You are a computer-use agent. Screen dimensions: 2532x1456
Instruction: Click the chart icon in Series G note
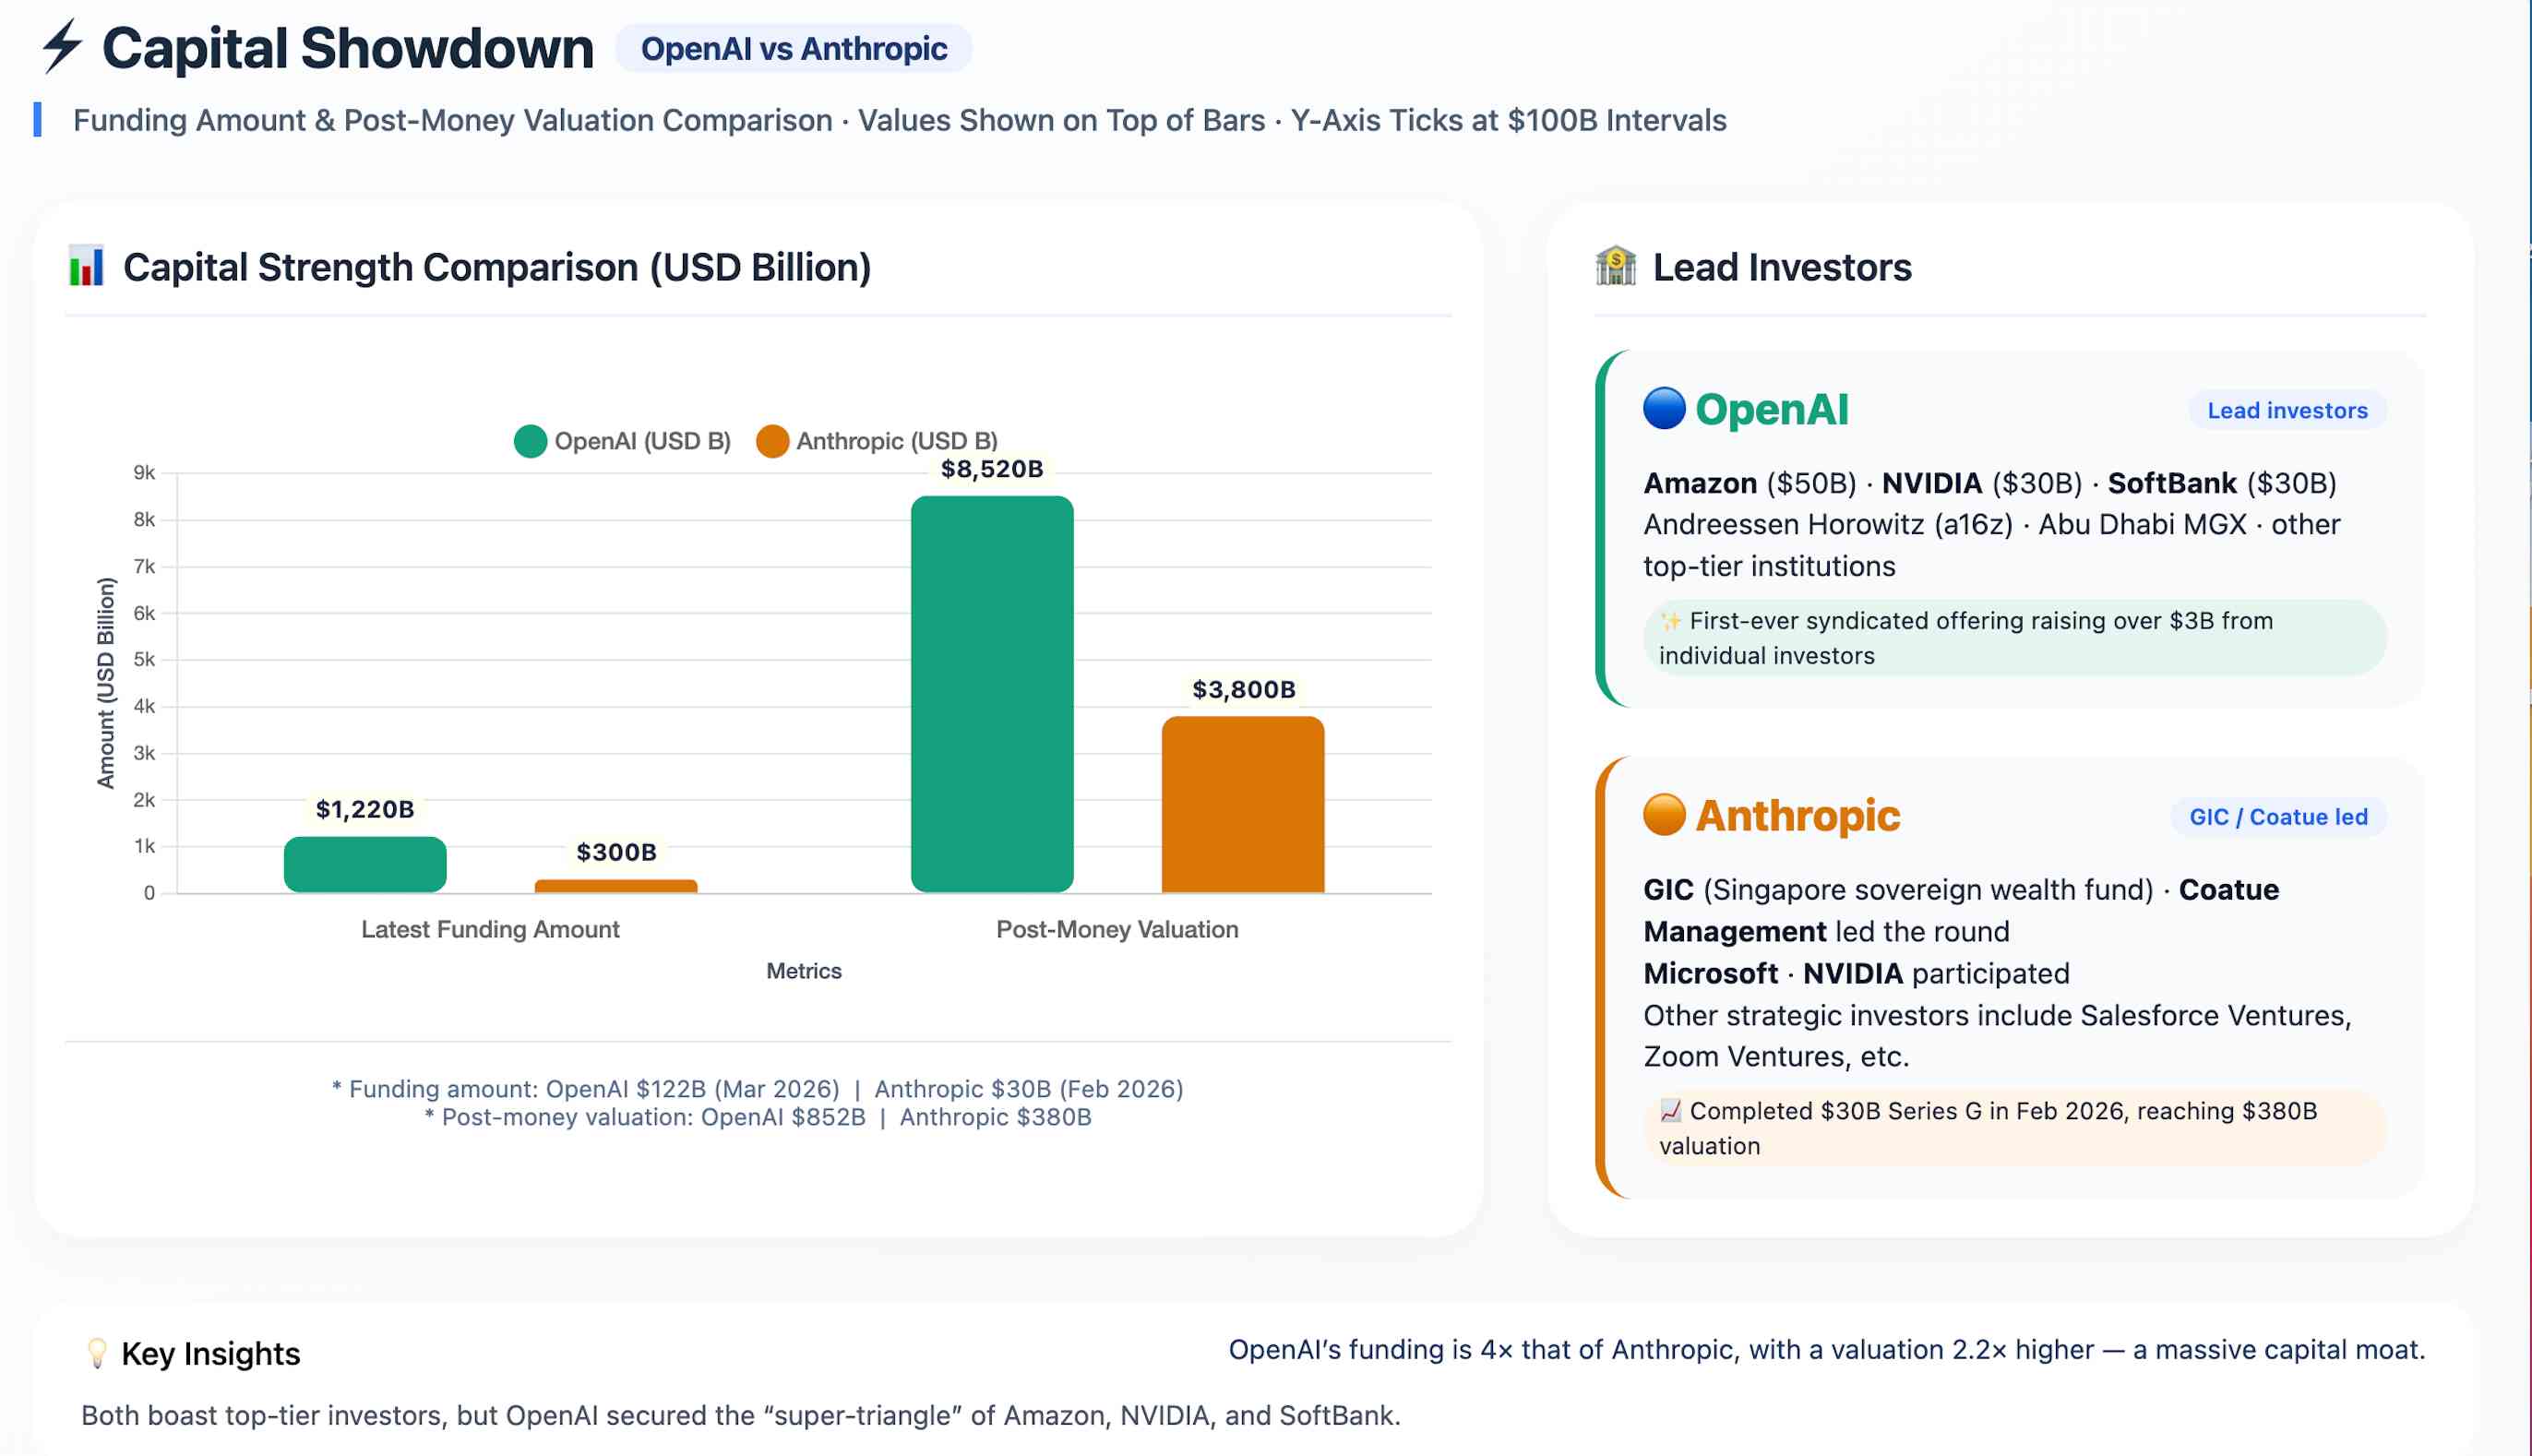click(1670, 1111)
